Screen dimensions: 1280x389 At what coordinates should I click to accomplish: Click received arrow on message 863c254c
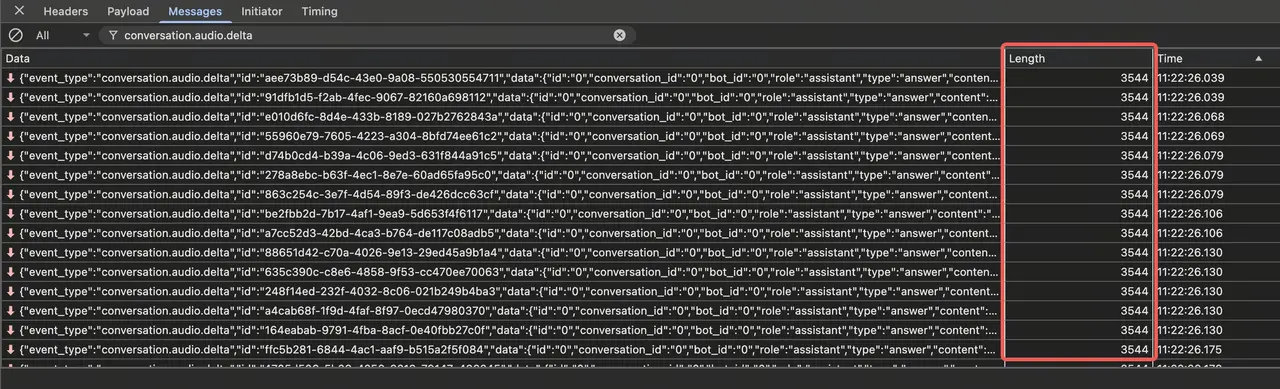click(x=10, y=194)
